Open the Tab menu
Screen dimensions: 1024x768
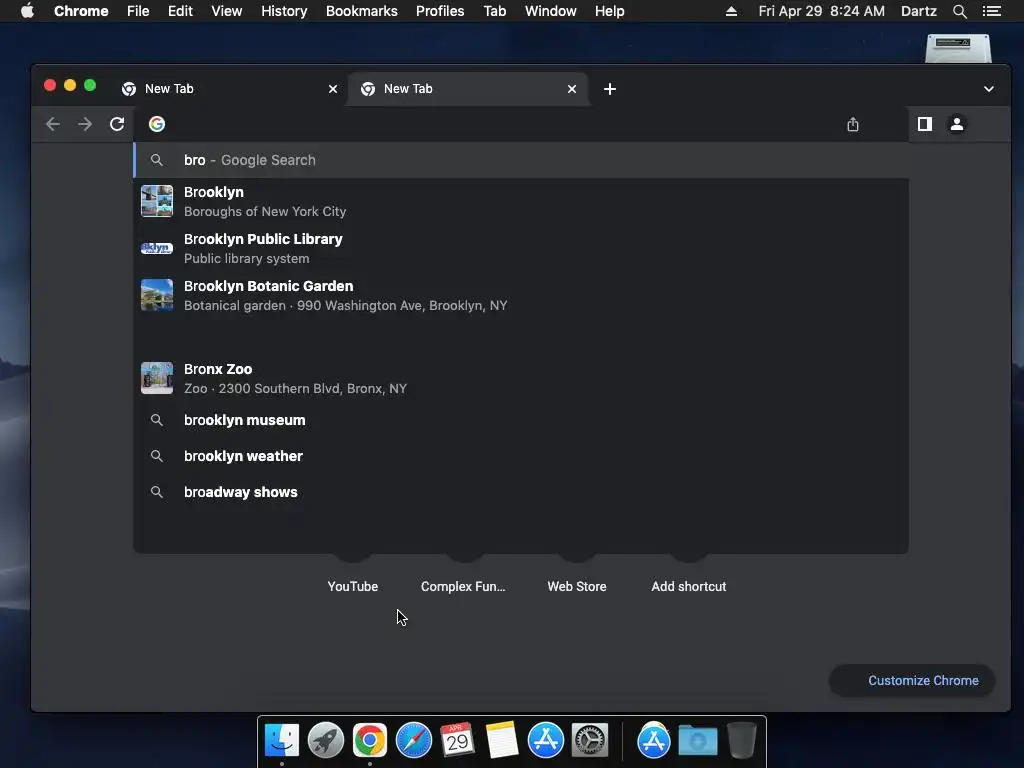click(x=495, y=11)
